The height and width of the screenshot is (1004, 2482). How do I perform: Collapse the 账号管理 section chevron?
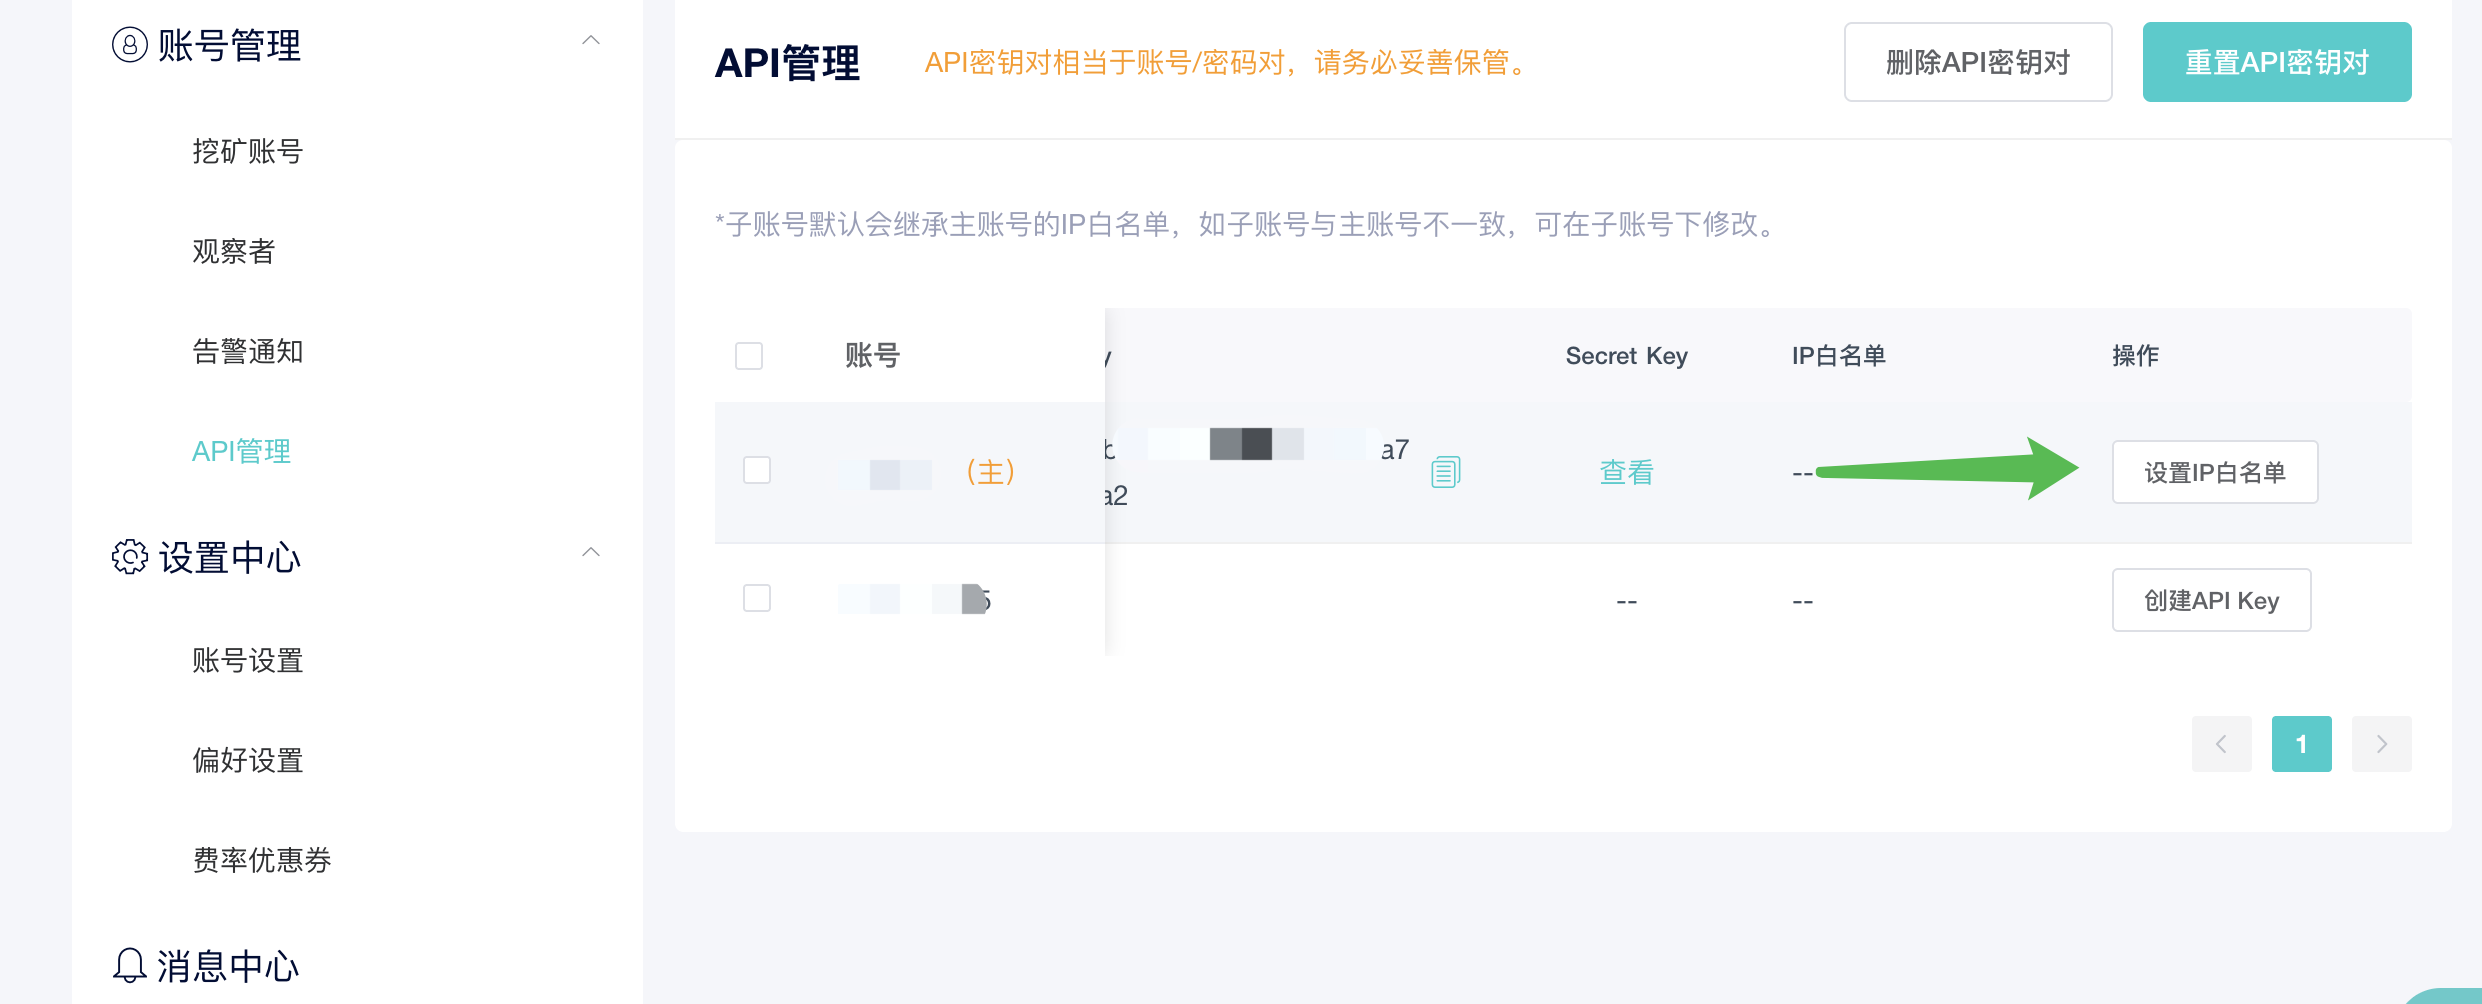pyautogui.click(x=591, y=40)
